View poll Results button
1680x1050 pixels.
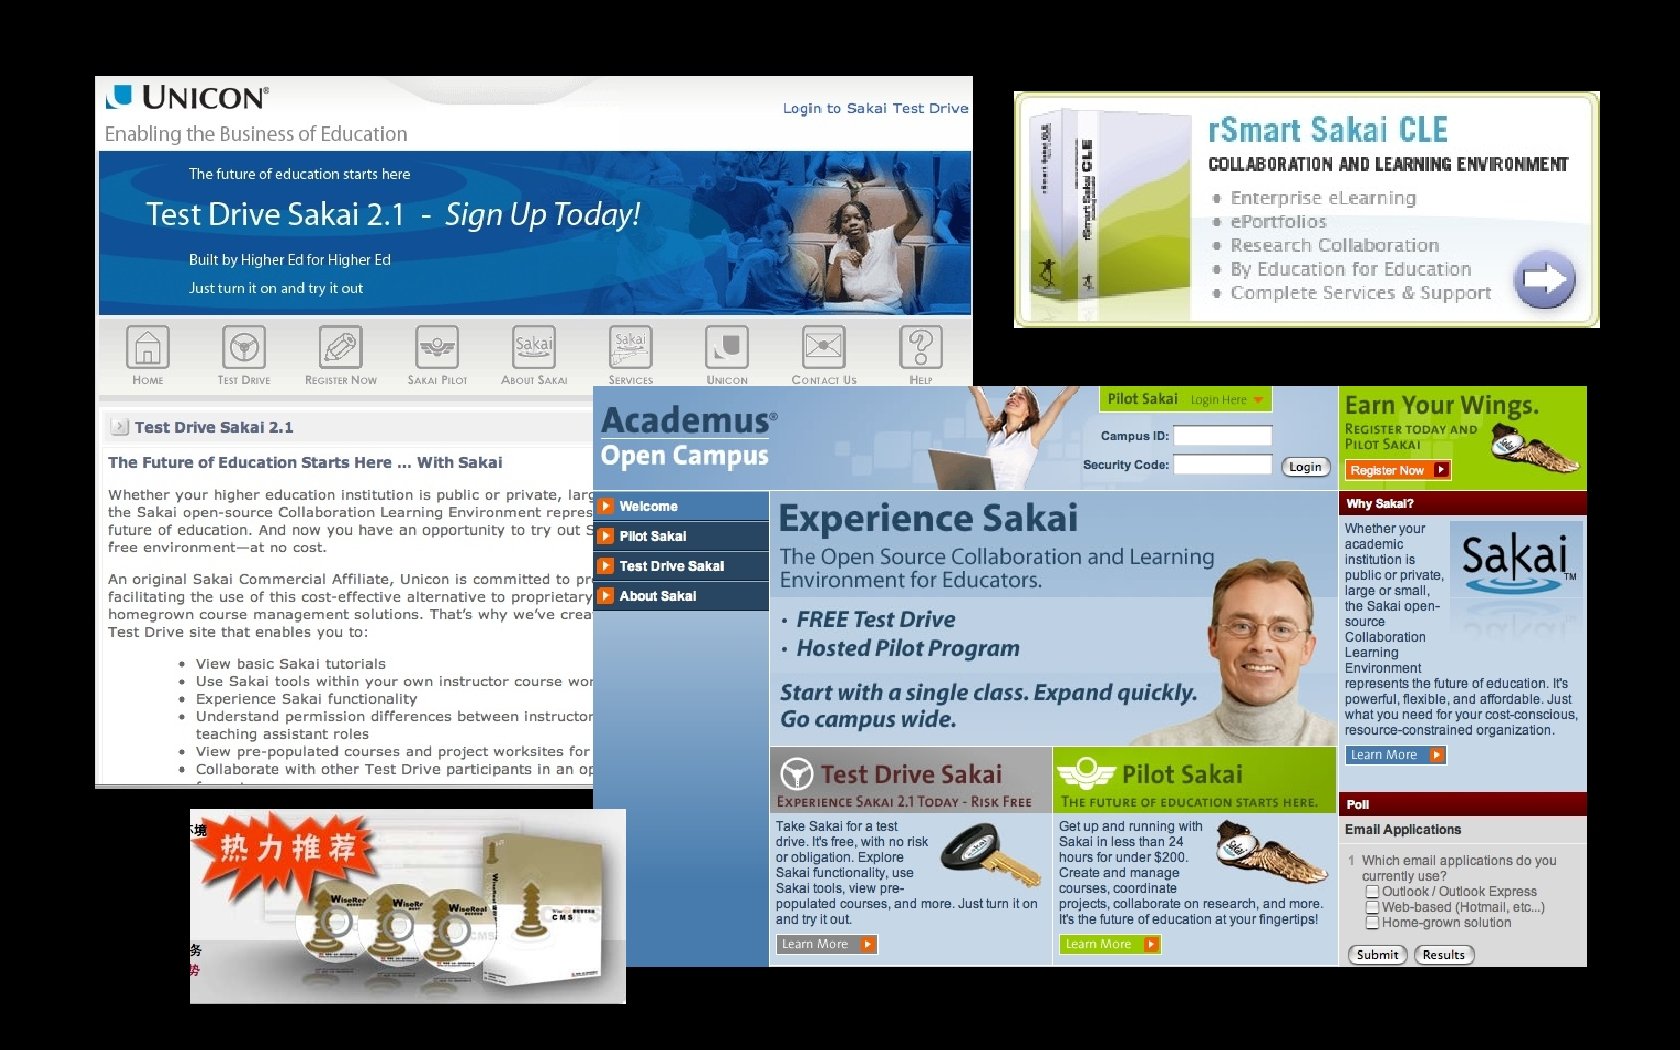pos(1443,955)
